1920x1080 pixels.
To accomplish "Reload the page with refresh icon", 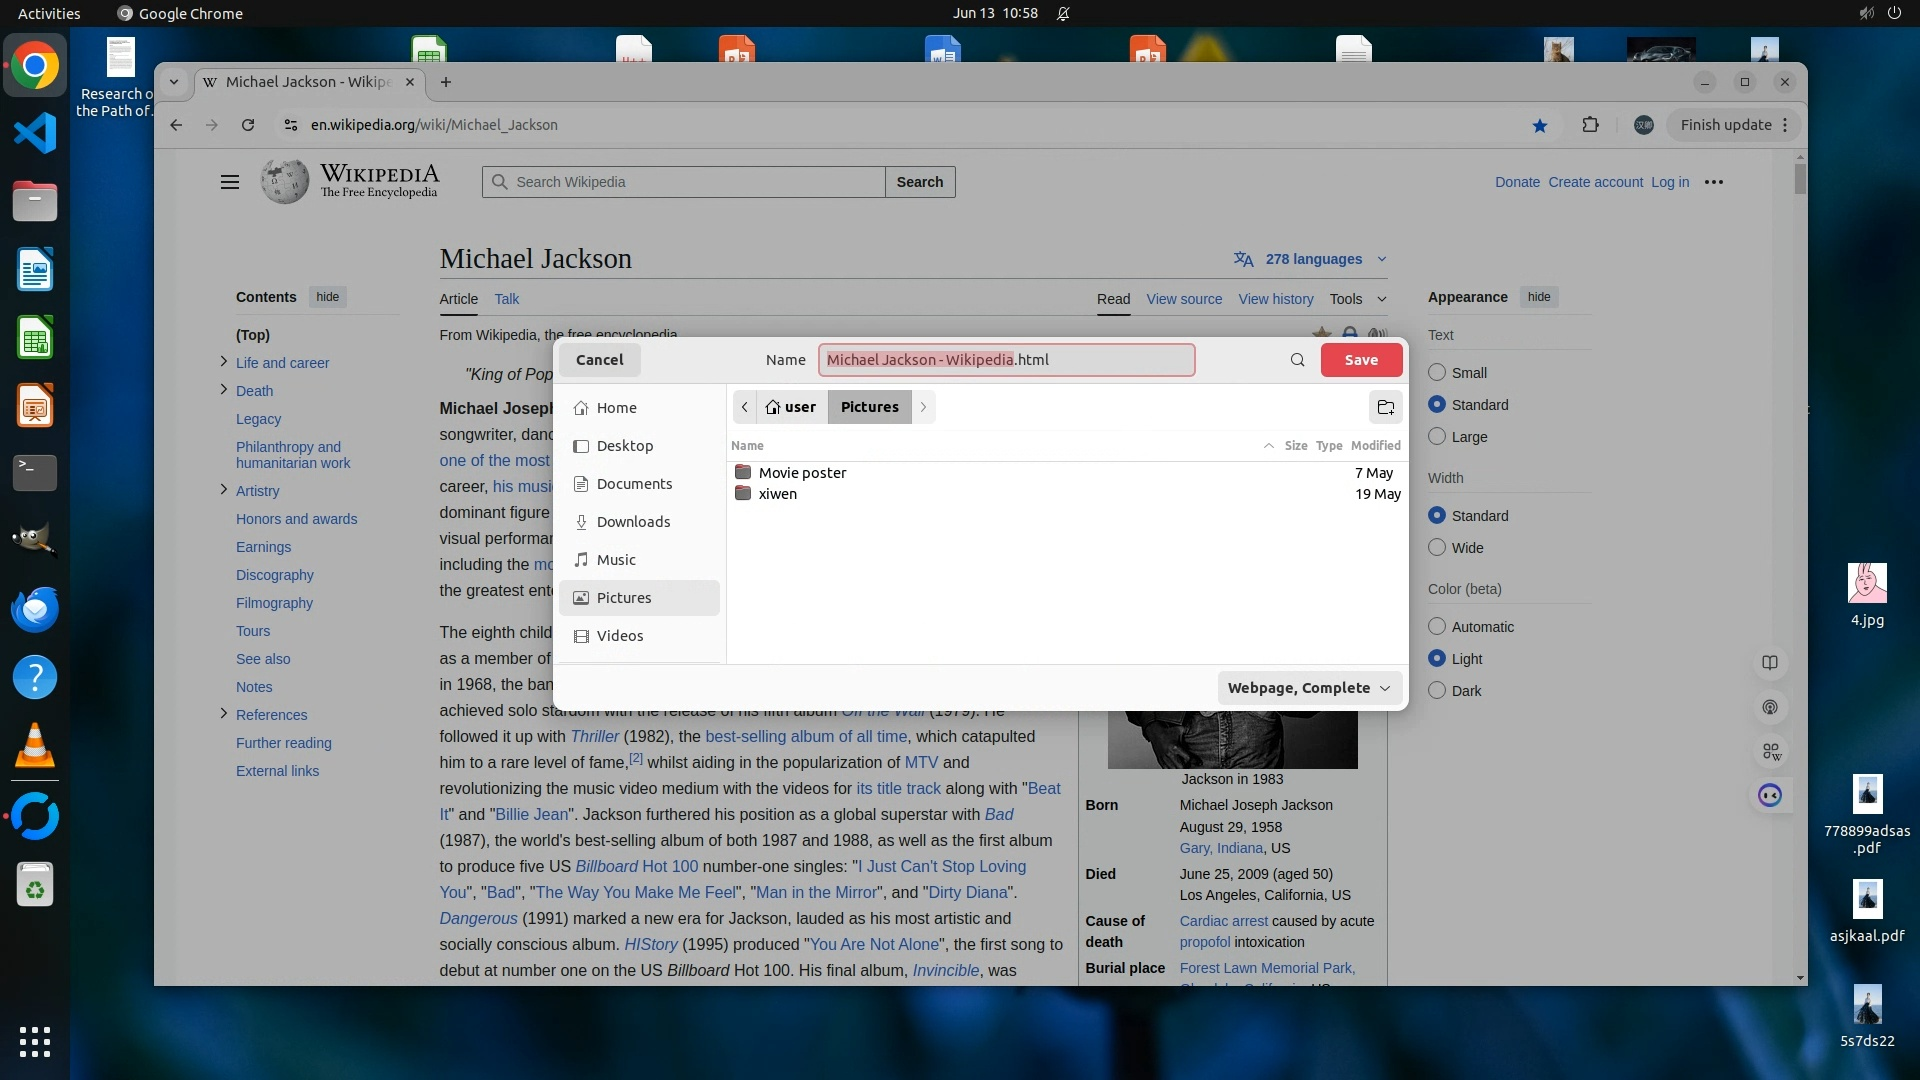I will (248, 125).
